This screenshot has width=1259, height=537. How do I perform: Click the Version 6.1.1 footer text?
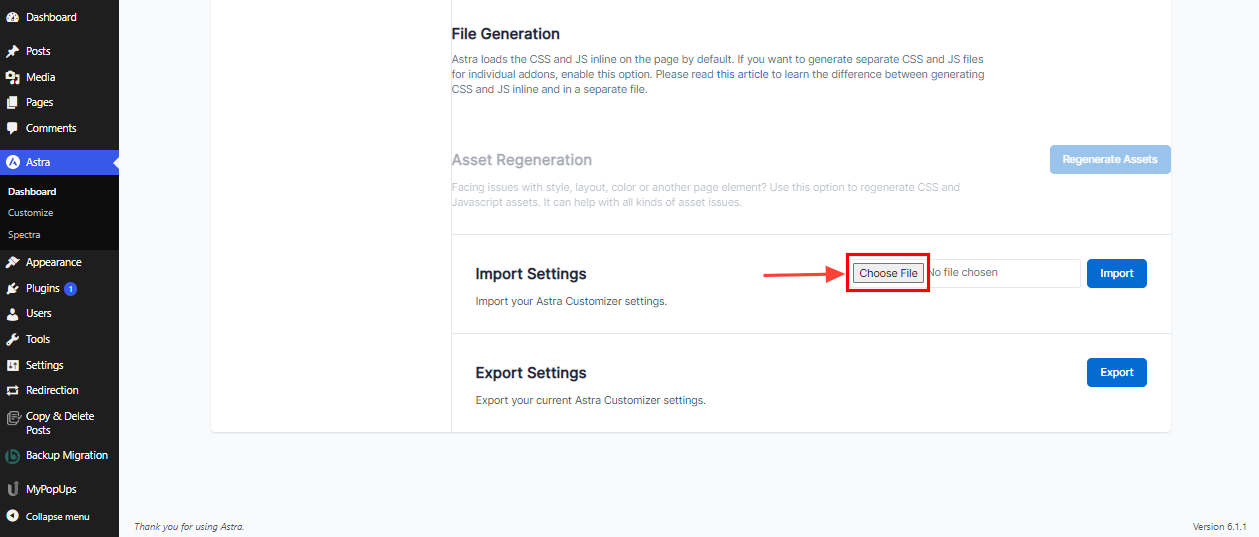click(x=1222, y=526)
